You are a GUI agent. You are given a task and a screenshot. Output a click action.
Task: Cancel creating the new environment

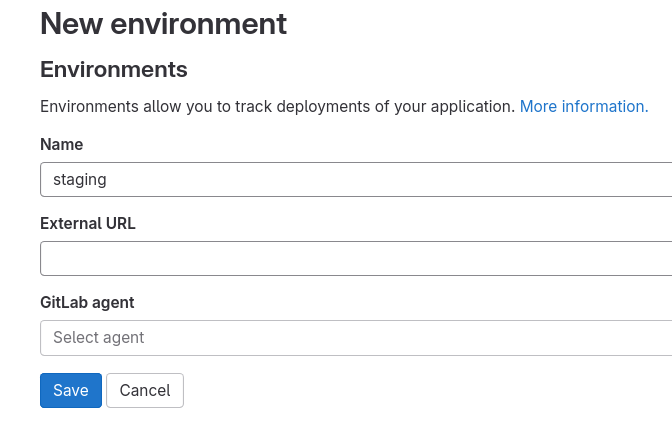coord(145,390)
